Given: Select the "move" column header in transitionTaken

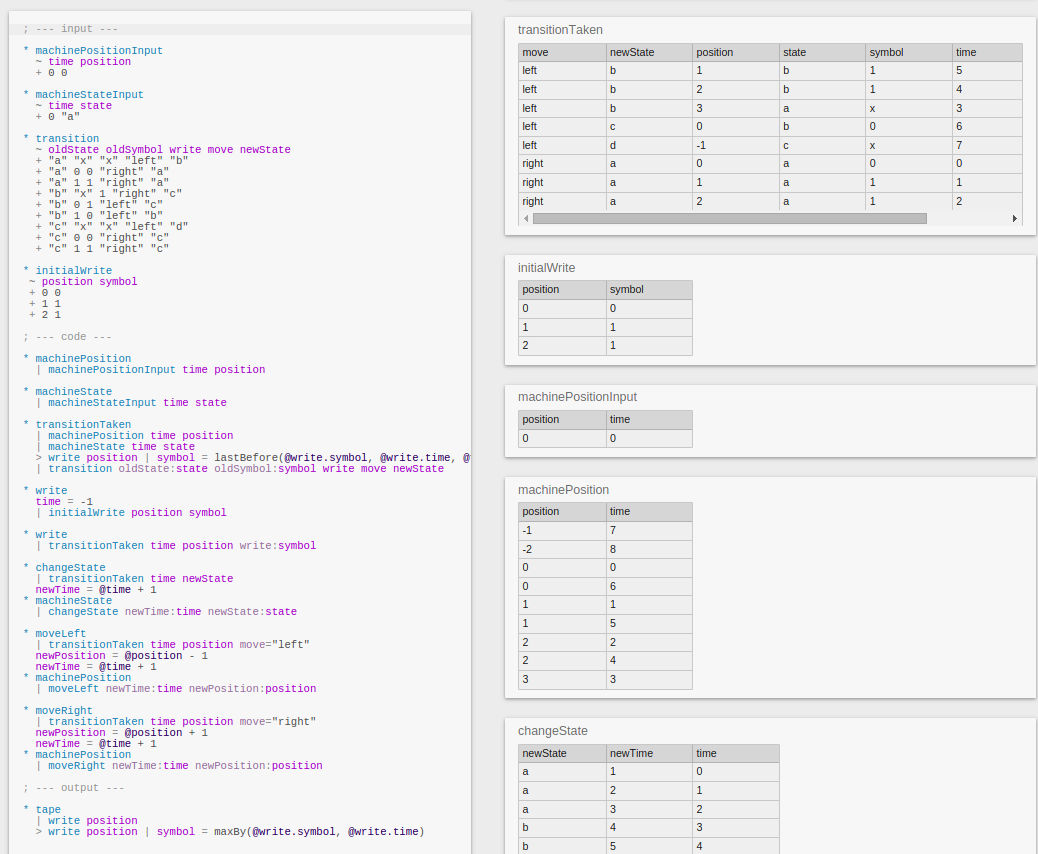Looking at the screenshot, I should pyautogui.click(x=561, y=52).
